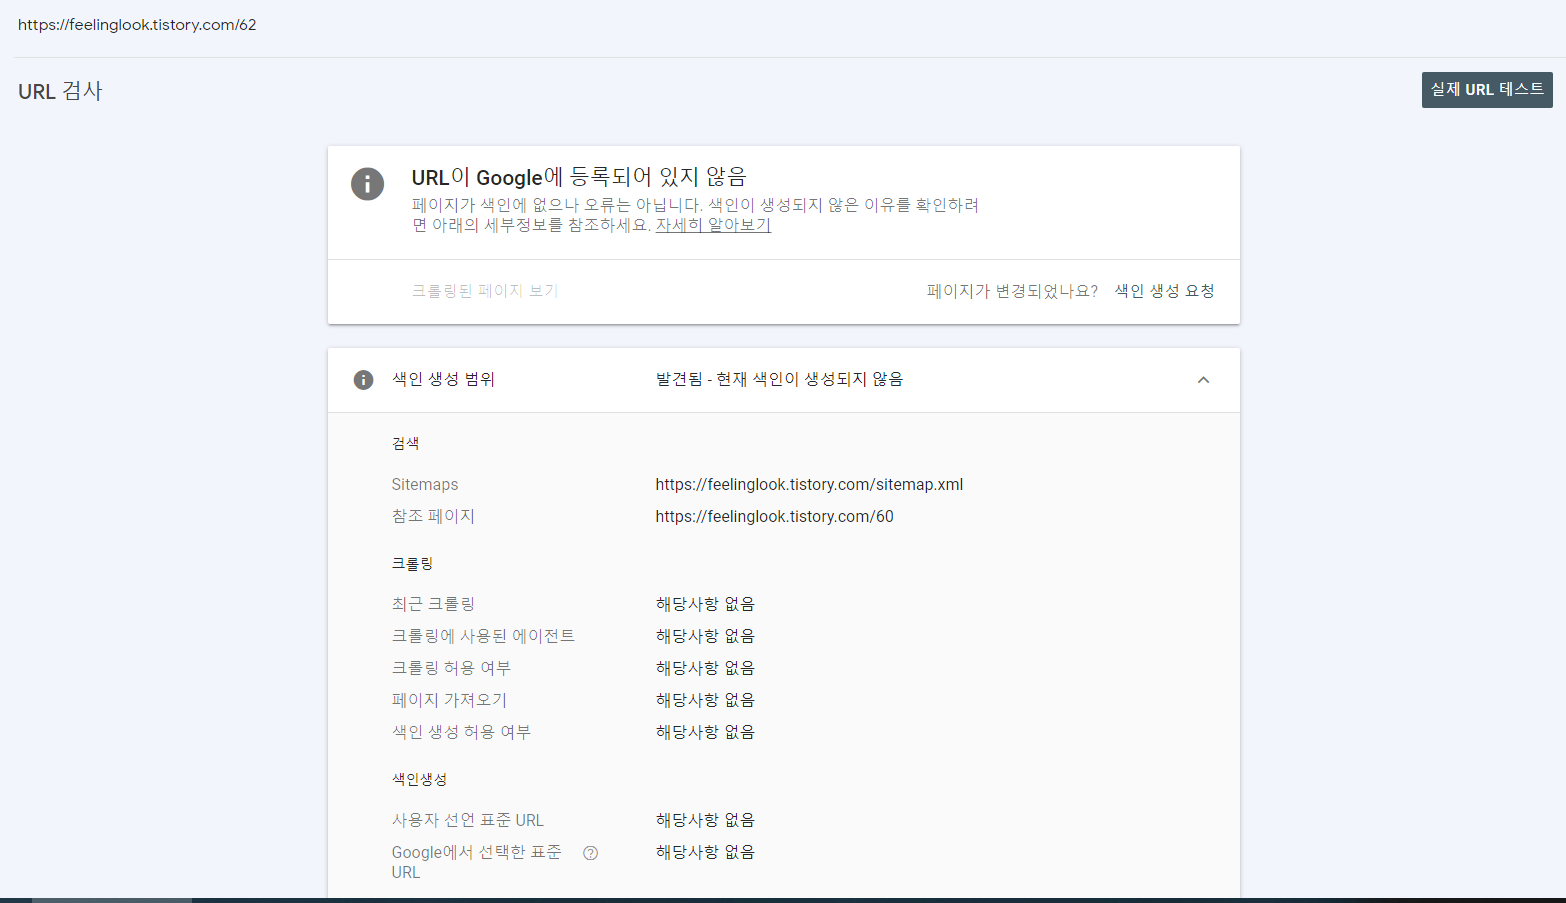Select the status text "발견됨 - 현재 색인이 생성되지 않음"

click(779, 379)
